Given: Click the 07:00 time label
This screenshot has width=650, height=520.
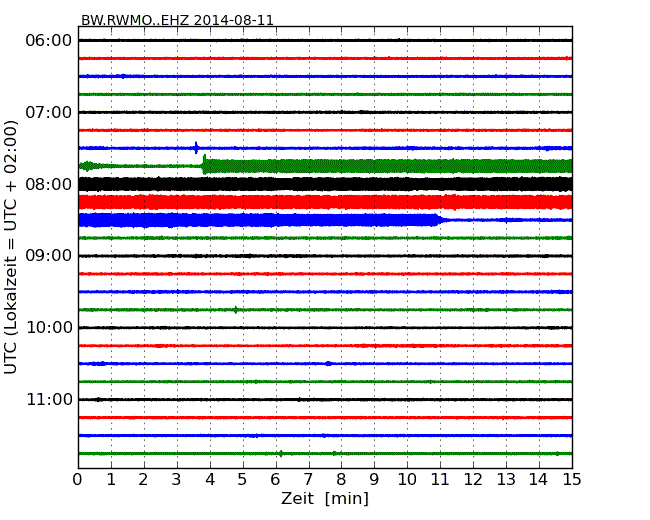Looking at the screenshot, I should pos(49,112).
